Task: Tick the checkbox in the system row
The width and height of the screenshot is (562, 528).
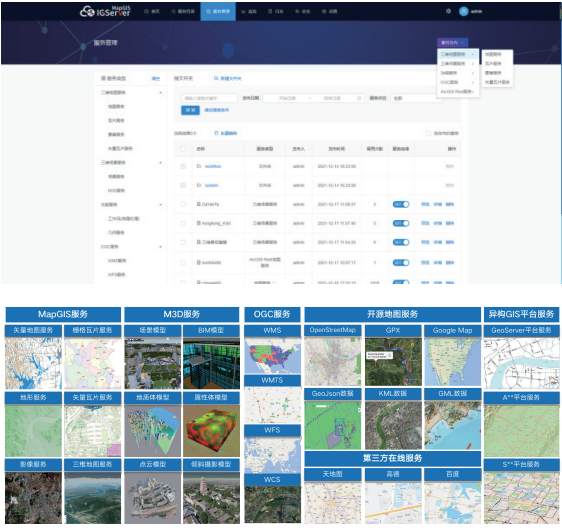Action: tap(183, 185)
